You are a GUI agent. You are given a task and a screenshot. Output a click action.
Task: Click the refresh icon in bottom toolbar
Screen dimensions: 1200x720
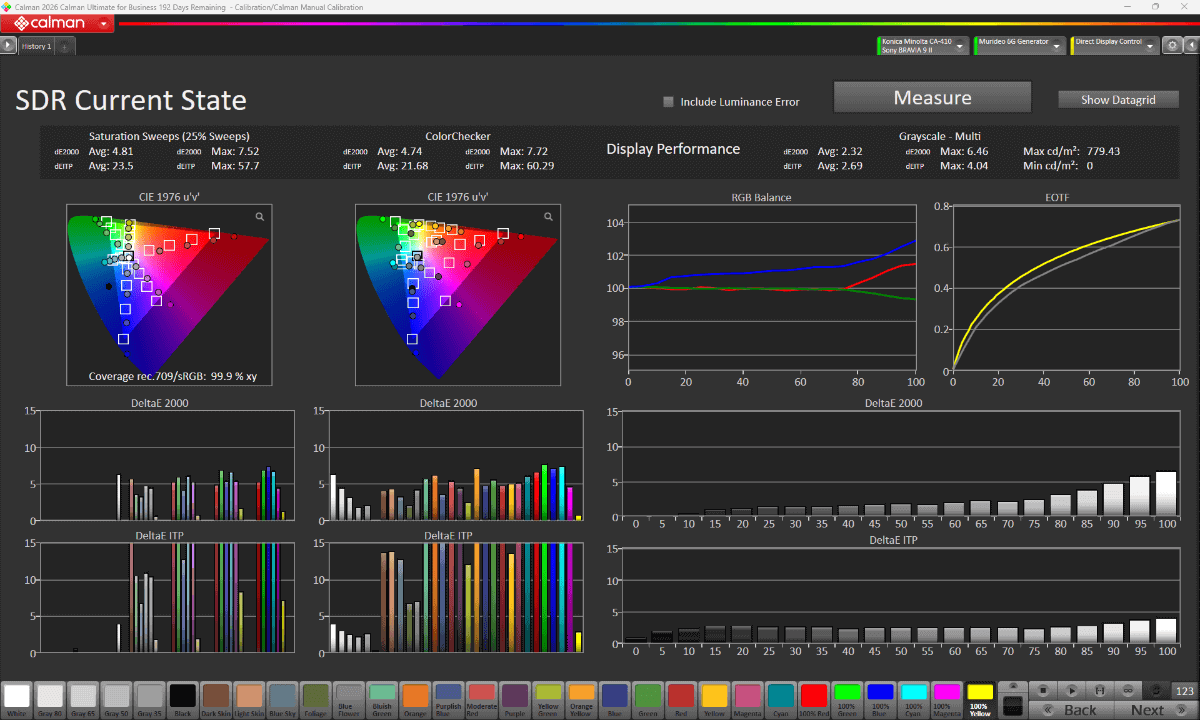coord(1157,690)
